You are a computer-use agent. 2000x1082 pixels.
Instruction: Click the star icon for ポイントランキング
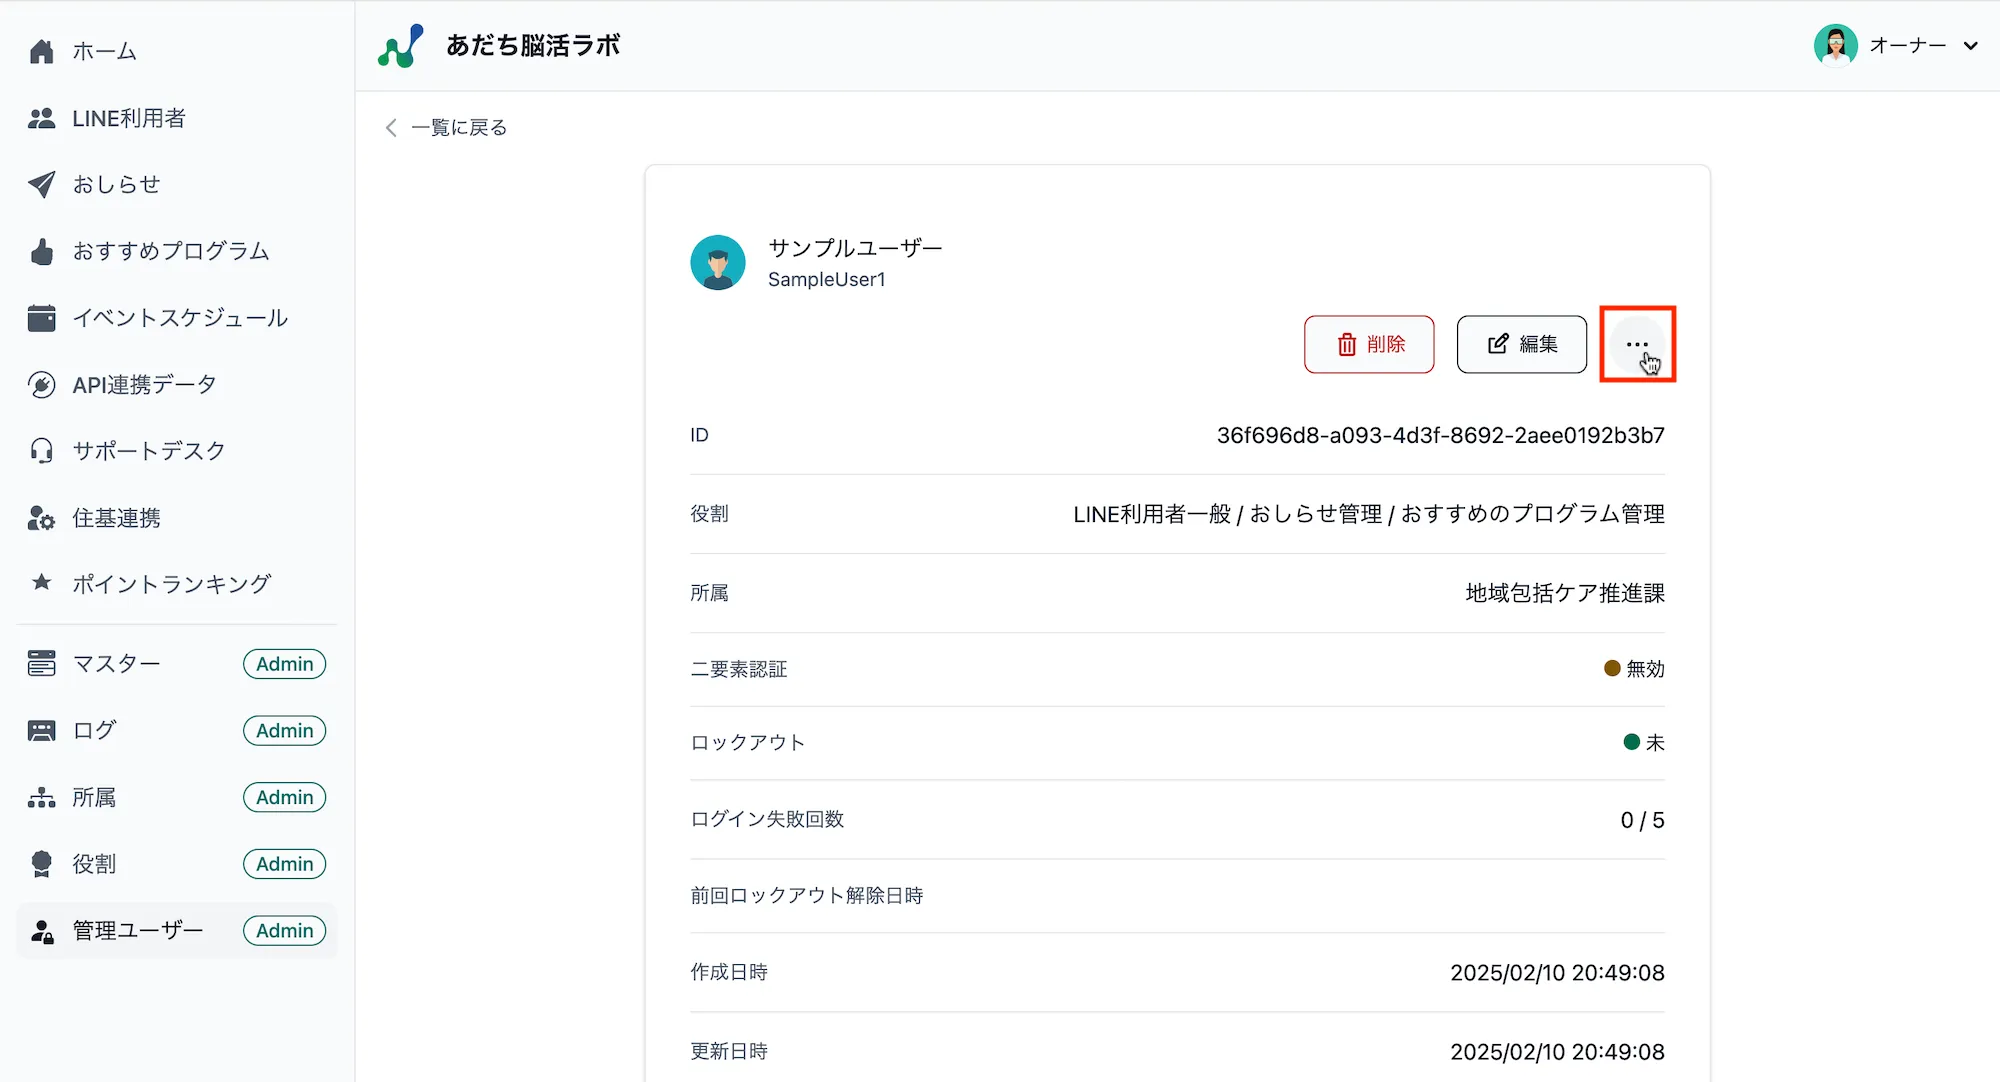[x=41, y=583]
